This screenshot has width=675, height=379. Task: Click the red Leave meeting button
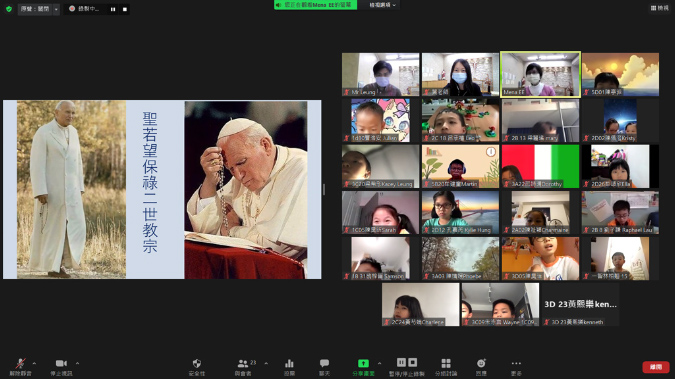[656, 367]
